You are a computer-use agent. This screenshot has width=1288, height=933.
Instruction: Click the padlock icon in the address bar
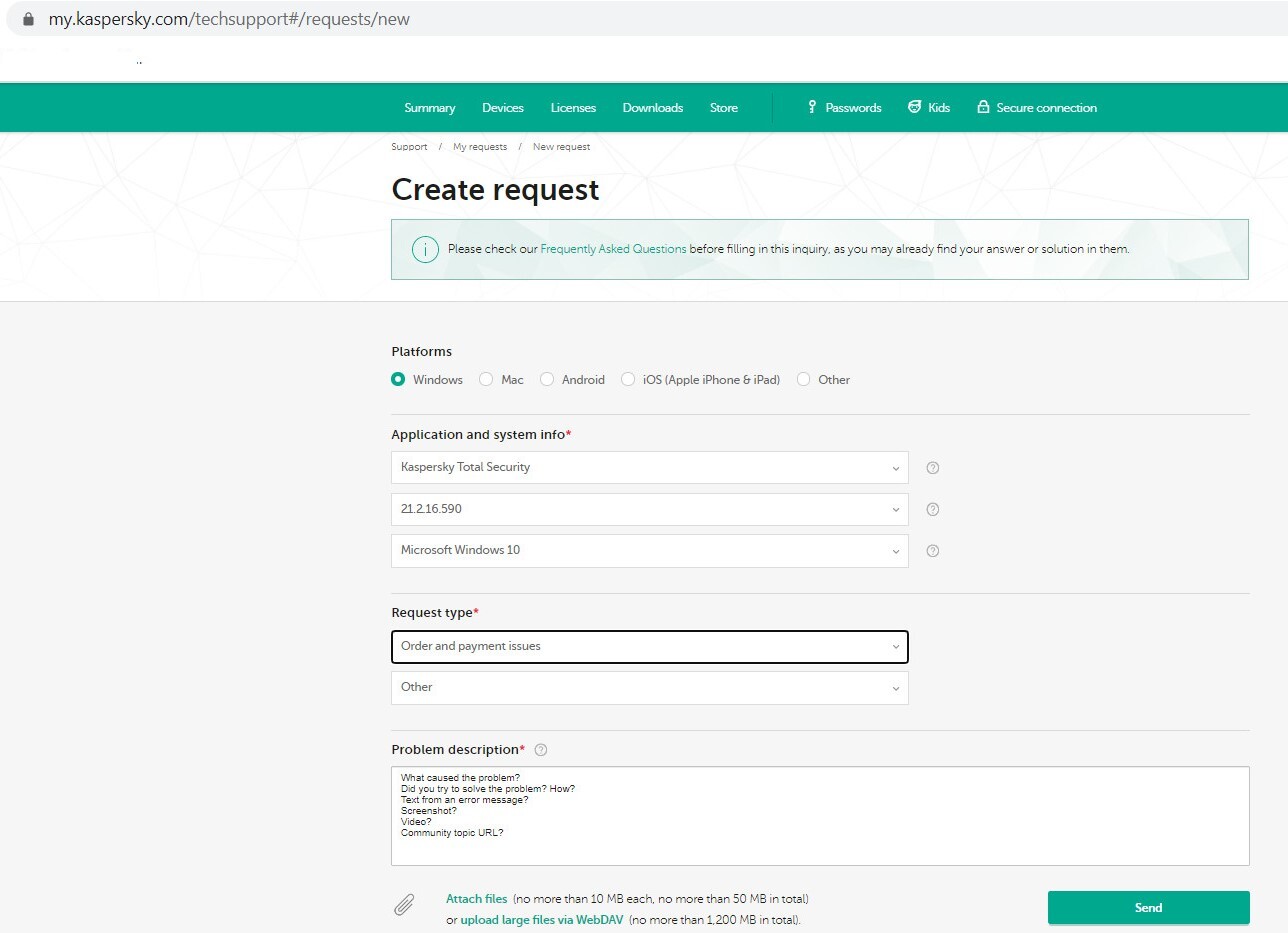27,19
